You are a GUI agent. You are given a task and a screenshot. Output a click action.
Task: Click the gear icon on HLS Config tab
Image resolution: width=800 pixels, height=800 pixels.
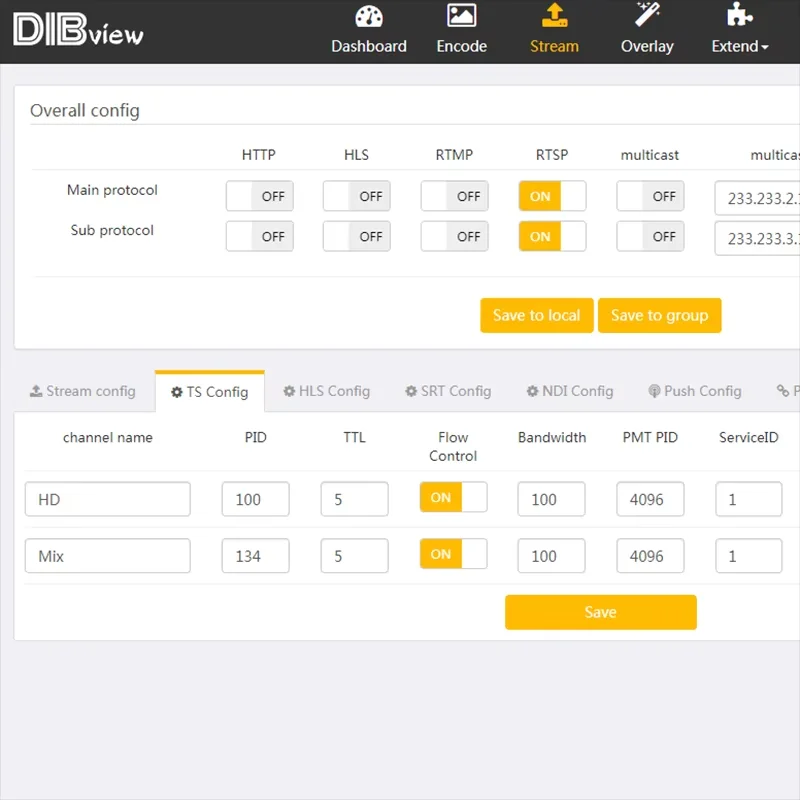tap(289, 391)
